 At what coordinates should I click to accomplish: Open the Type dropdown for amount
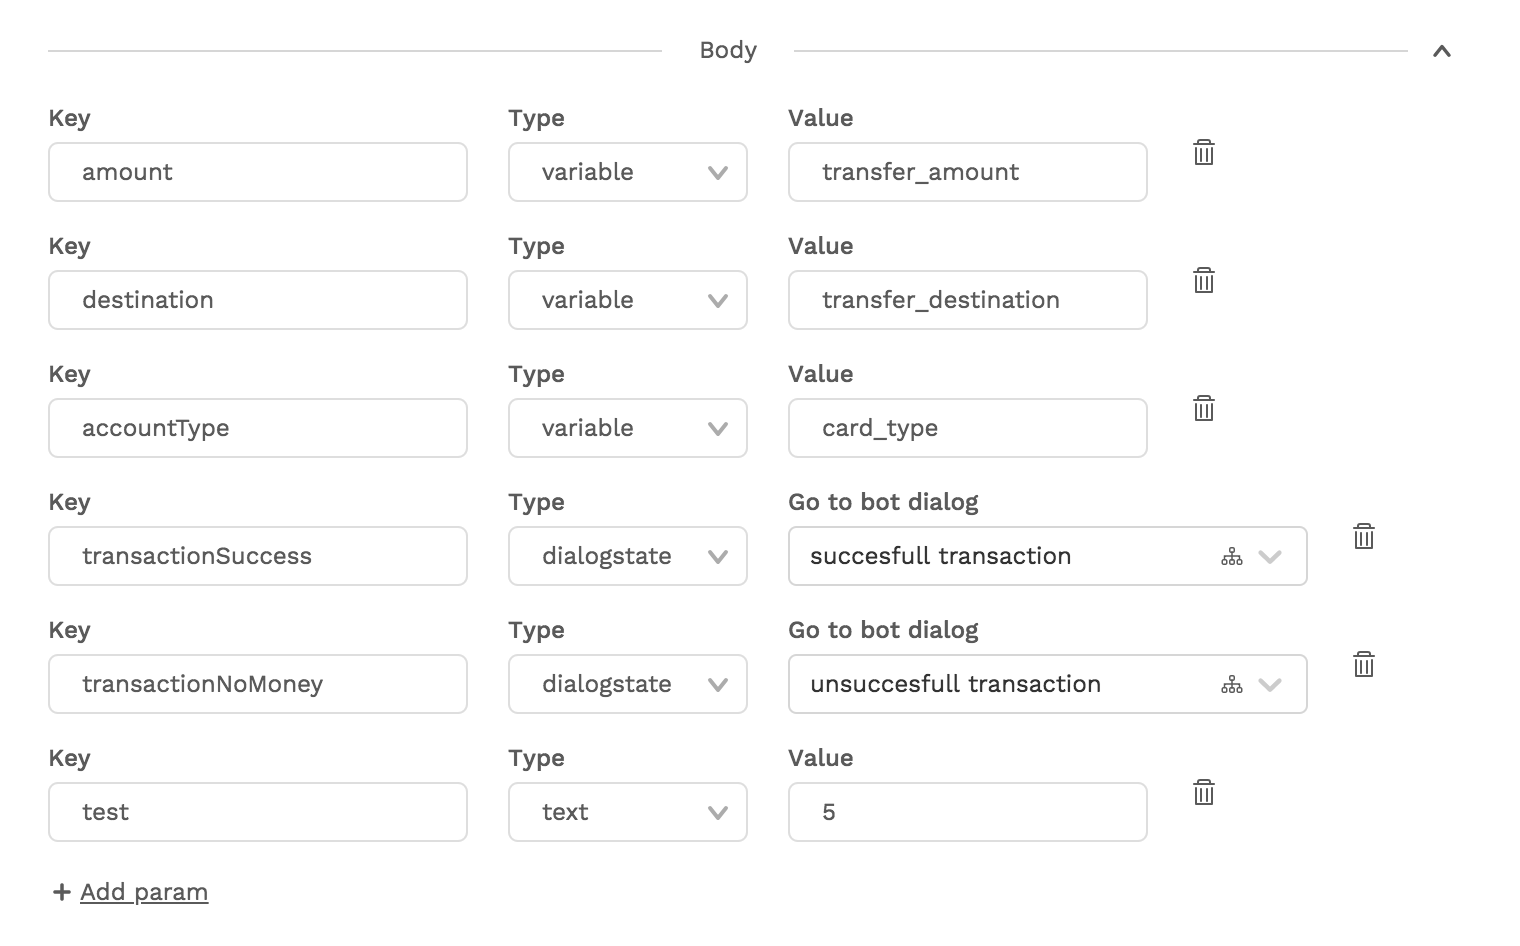click(x=628, y=172)
